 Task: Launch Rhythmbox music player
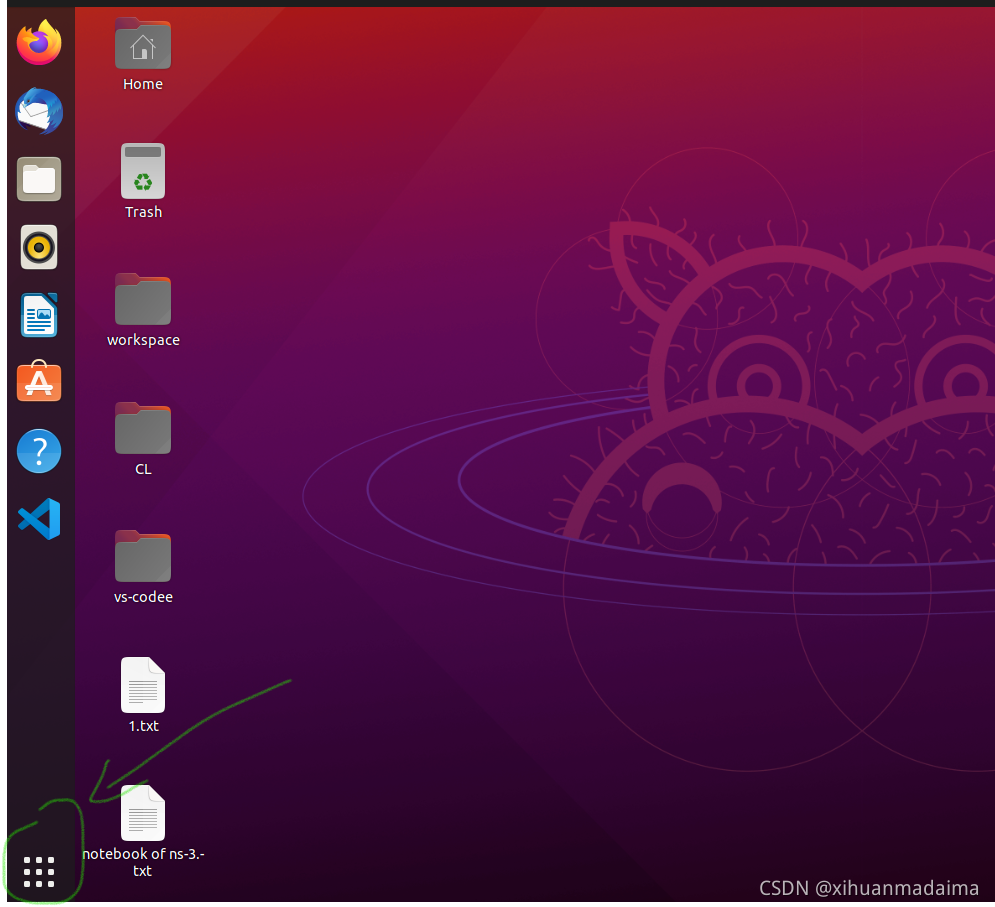pos(39,247)
